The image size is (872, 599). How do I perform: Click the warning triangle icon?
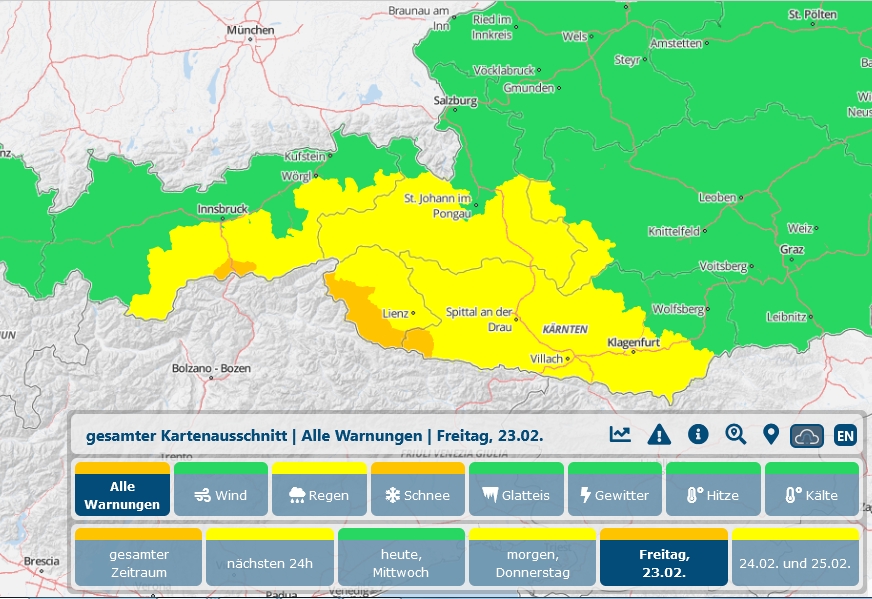point(658,433)
